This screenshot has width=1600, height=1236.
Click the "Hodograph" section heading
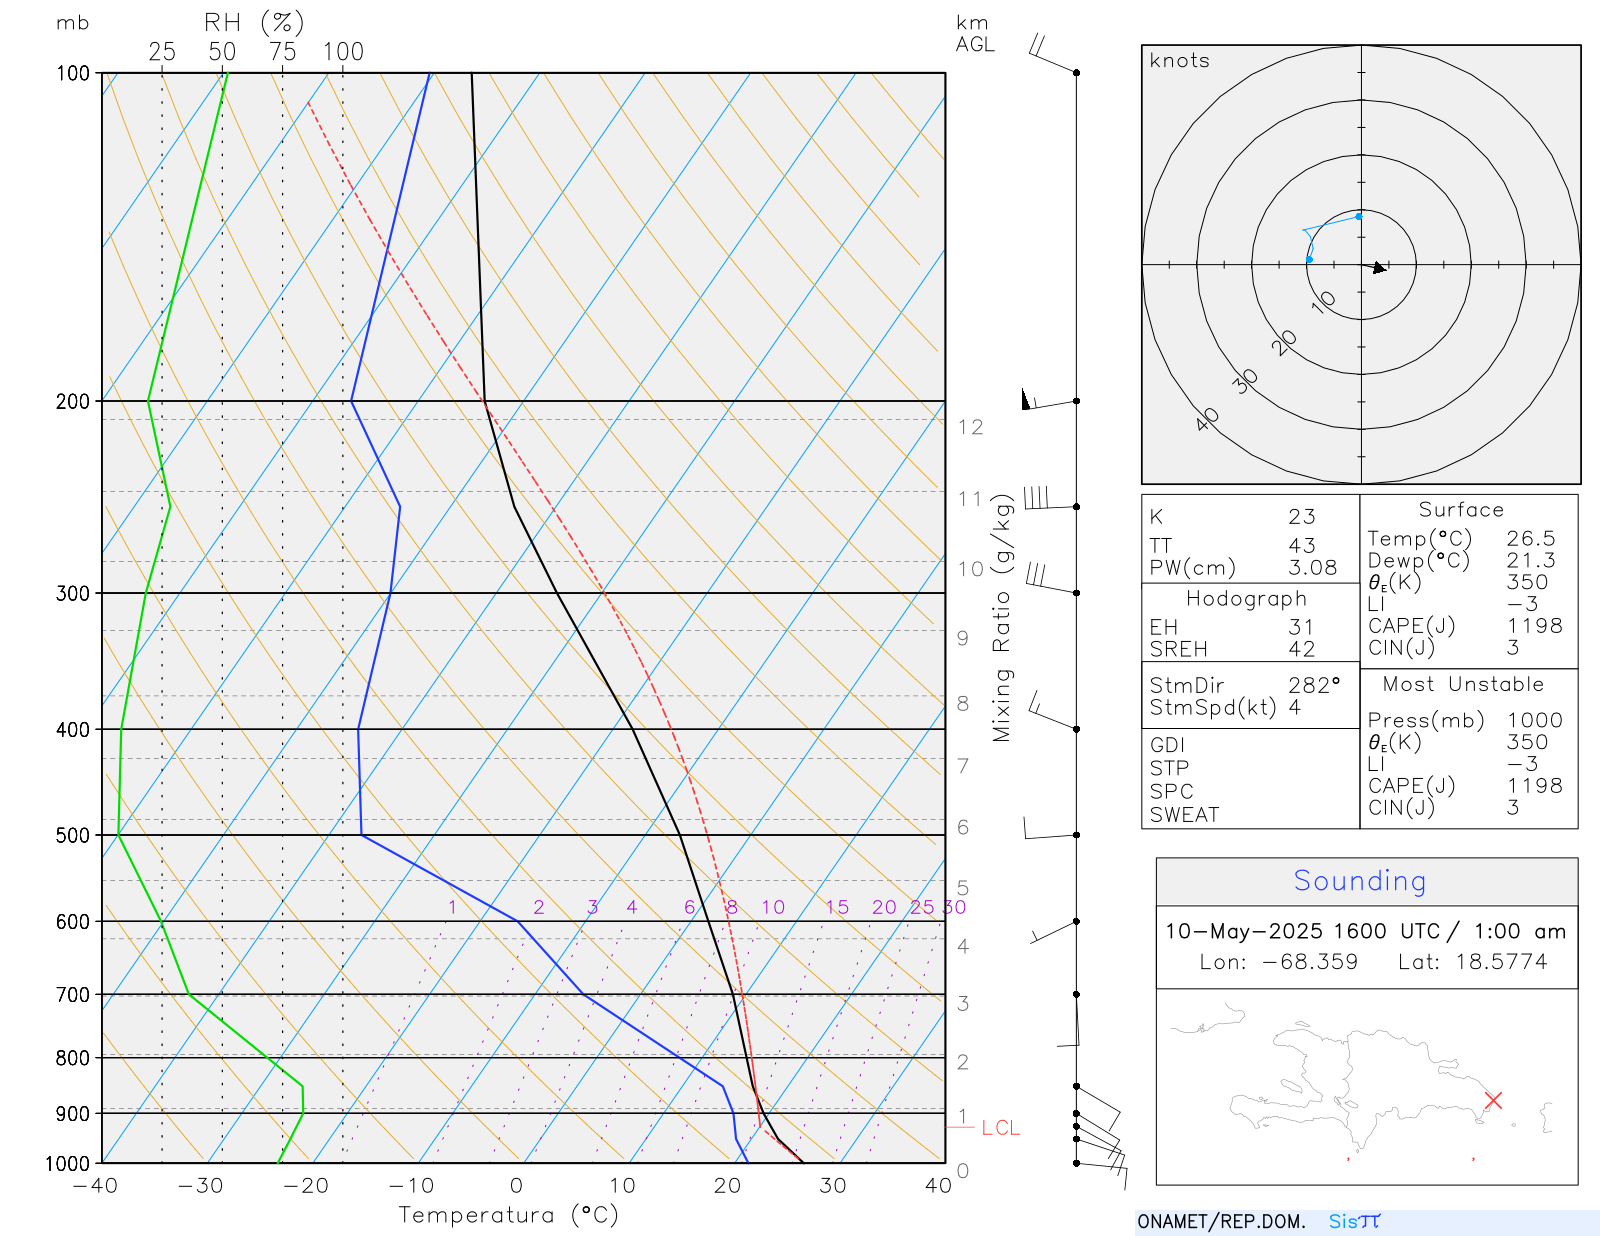pyautogui.click(x=1246, y=598)
